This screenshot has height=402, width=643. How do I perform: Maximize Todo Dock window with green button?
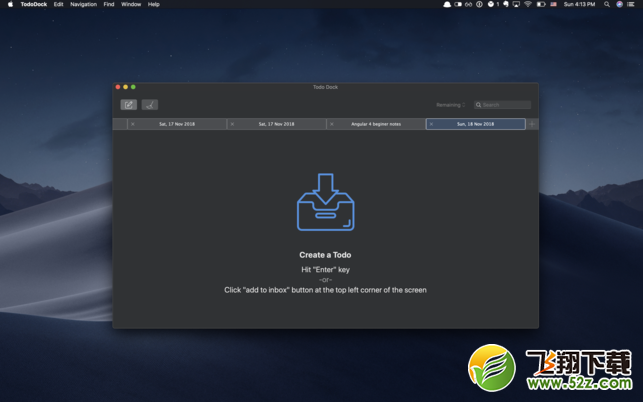point(133,87)
